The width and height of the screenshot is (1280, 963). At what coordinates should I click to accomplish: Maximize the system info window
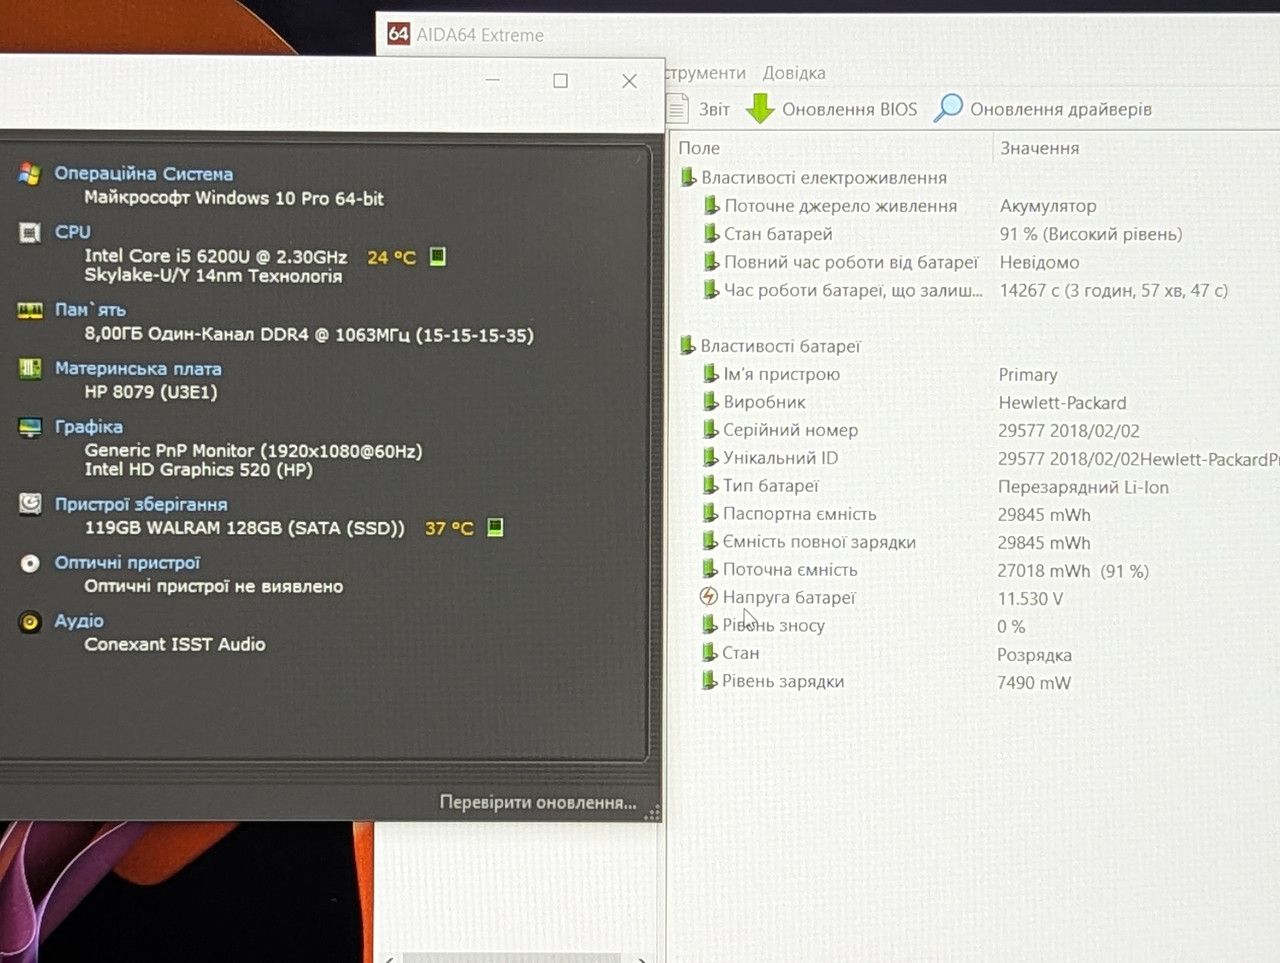(x=561, y=81)
